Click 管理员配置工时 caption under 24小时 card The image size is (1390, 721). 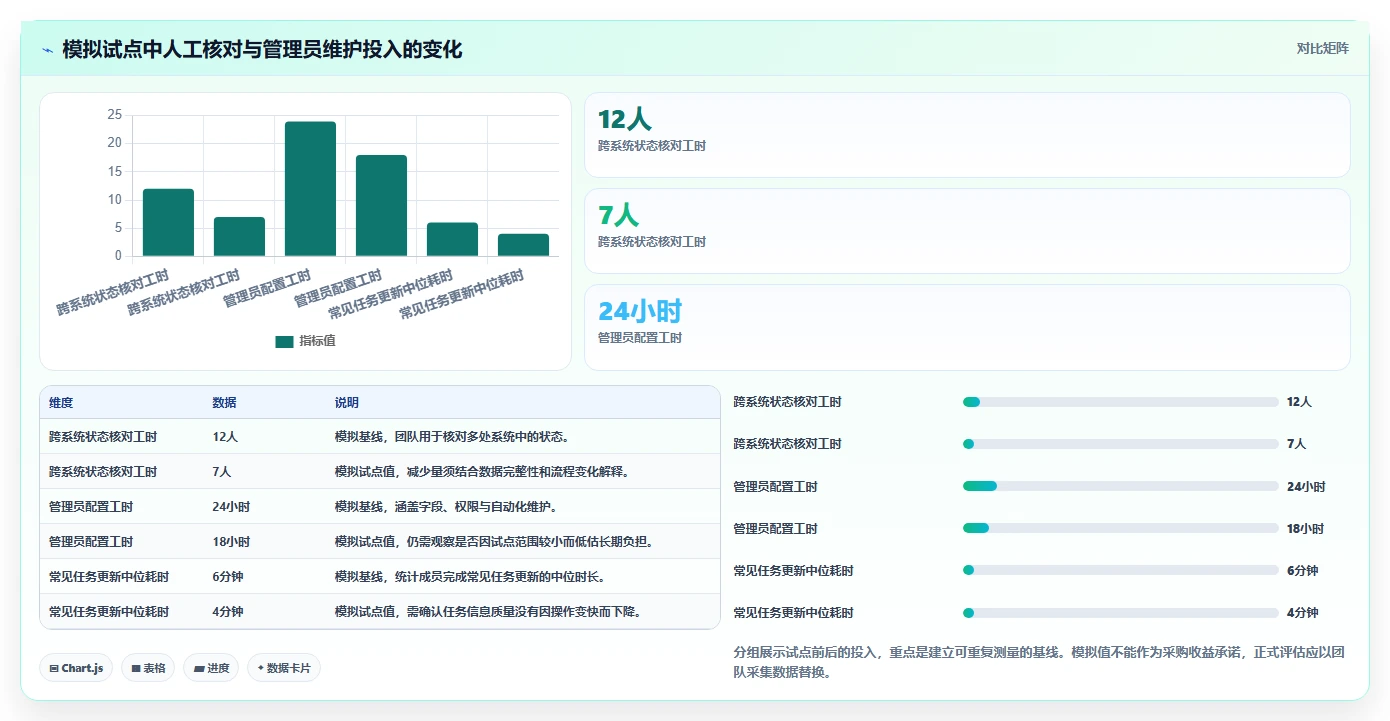640,338
